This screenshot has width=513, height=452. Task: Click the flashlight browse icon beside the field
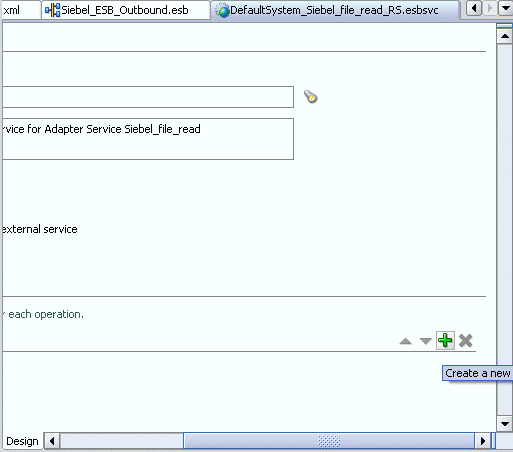(310, 97)
